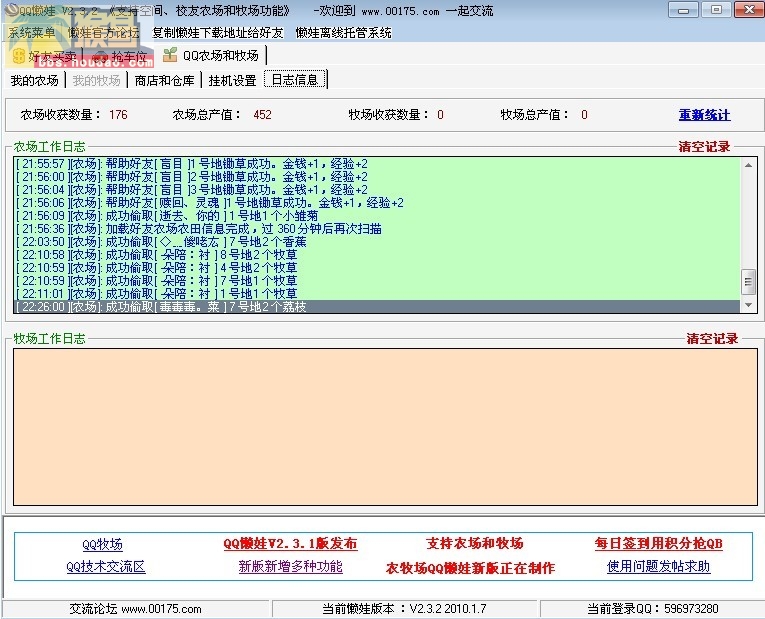The width and height of the screenshot is (765, 619).
Task: Click the 好友买卖 coin icon
Action: point(19,56)
